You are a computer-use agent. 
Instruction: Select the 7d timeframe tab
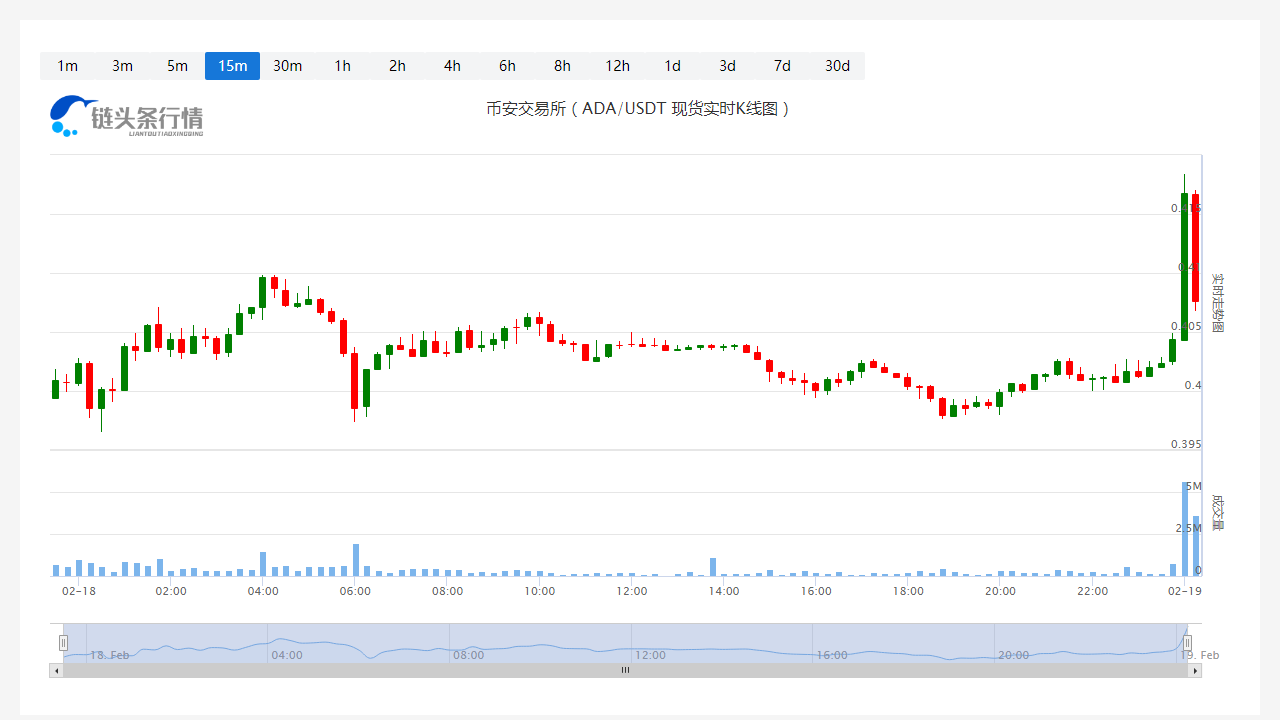point(782,66)
